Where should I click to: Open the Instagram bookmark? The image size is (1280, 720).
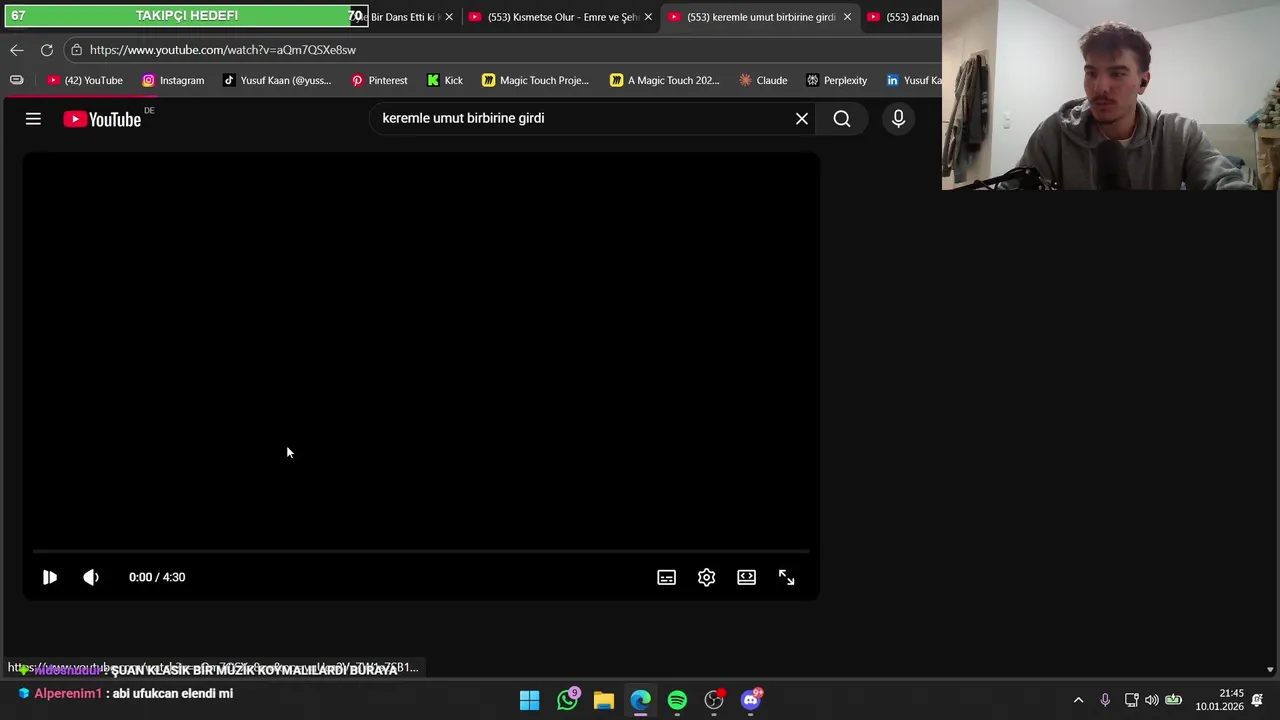coord(173,80)
